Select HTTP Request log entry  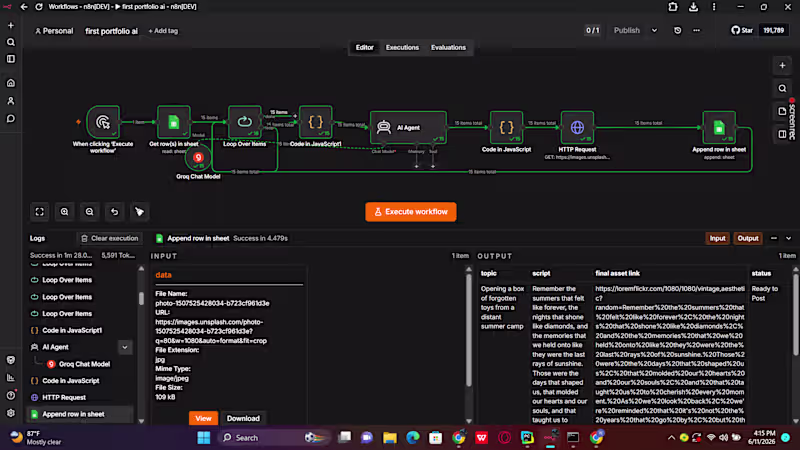64,397
